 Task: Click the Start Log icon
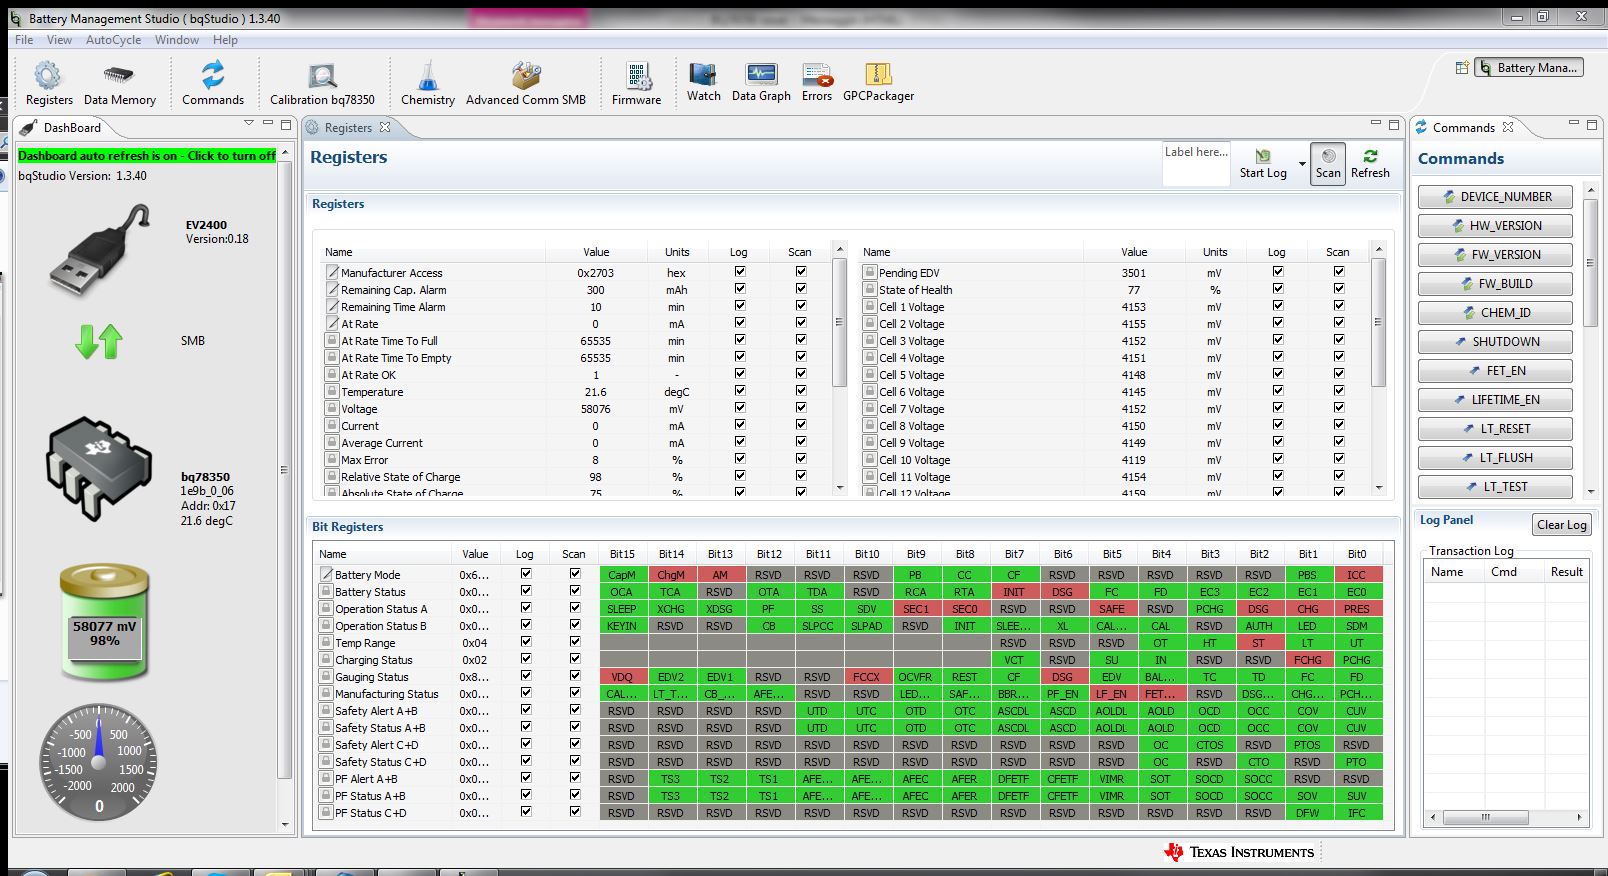(1263, 163)
